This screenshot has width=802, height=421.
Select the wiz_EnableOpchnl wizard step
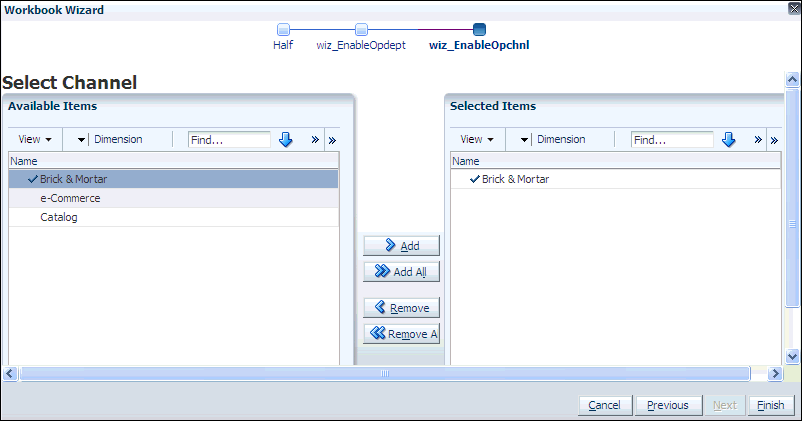point(479,29)
